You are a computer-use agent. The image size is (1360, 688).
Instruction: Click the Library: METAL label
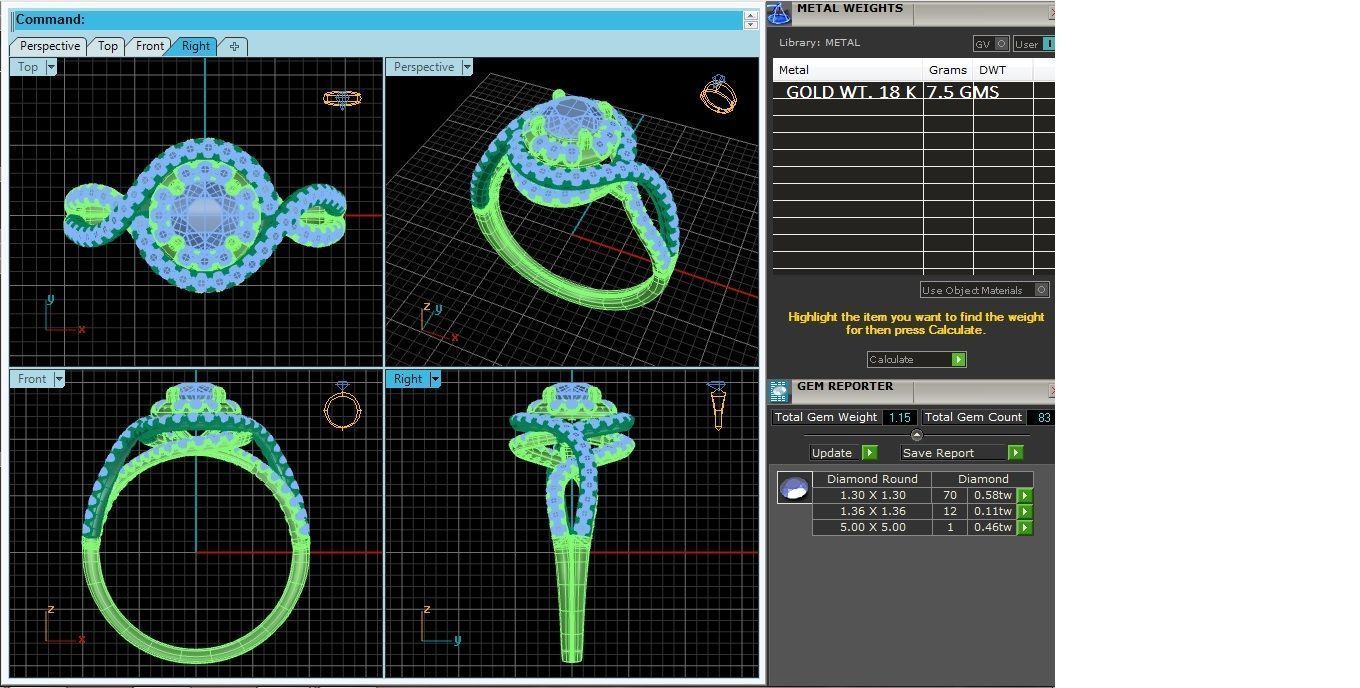point(819,43)
